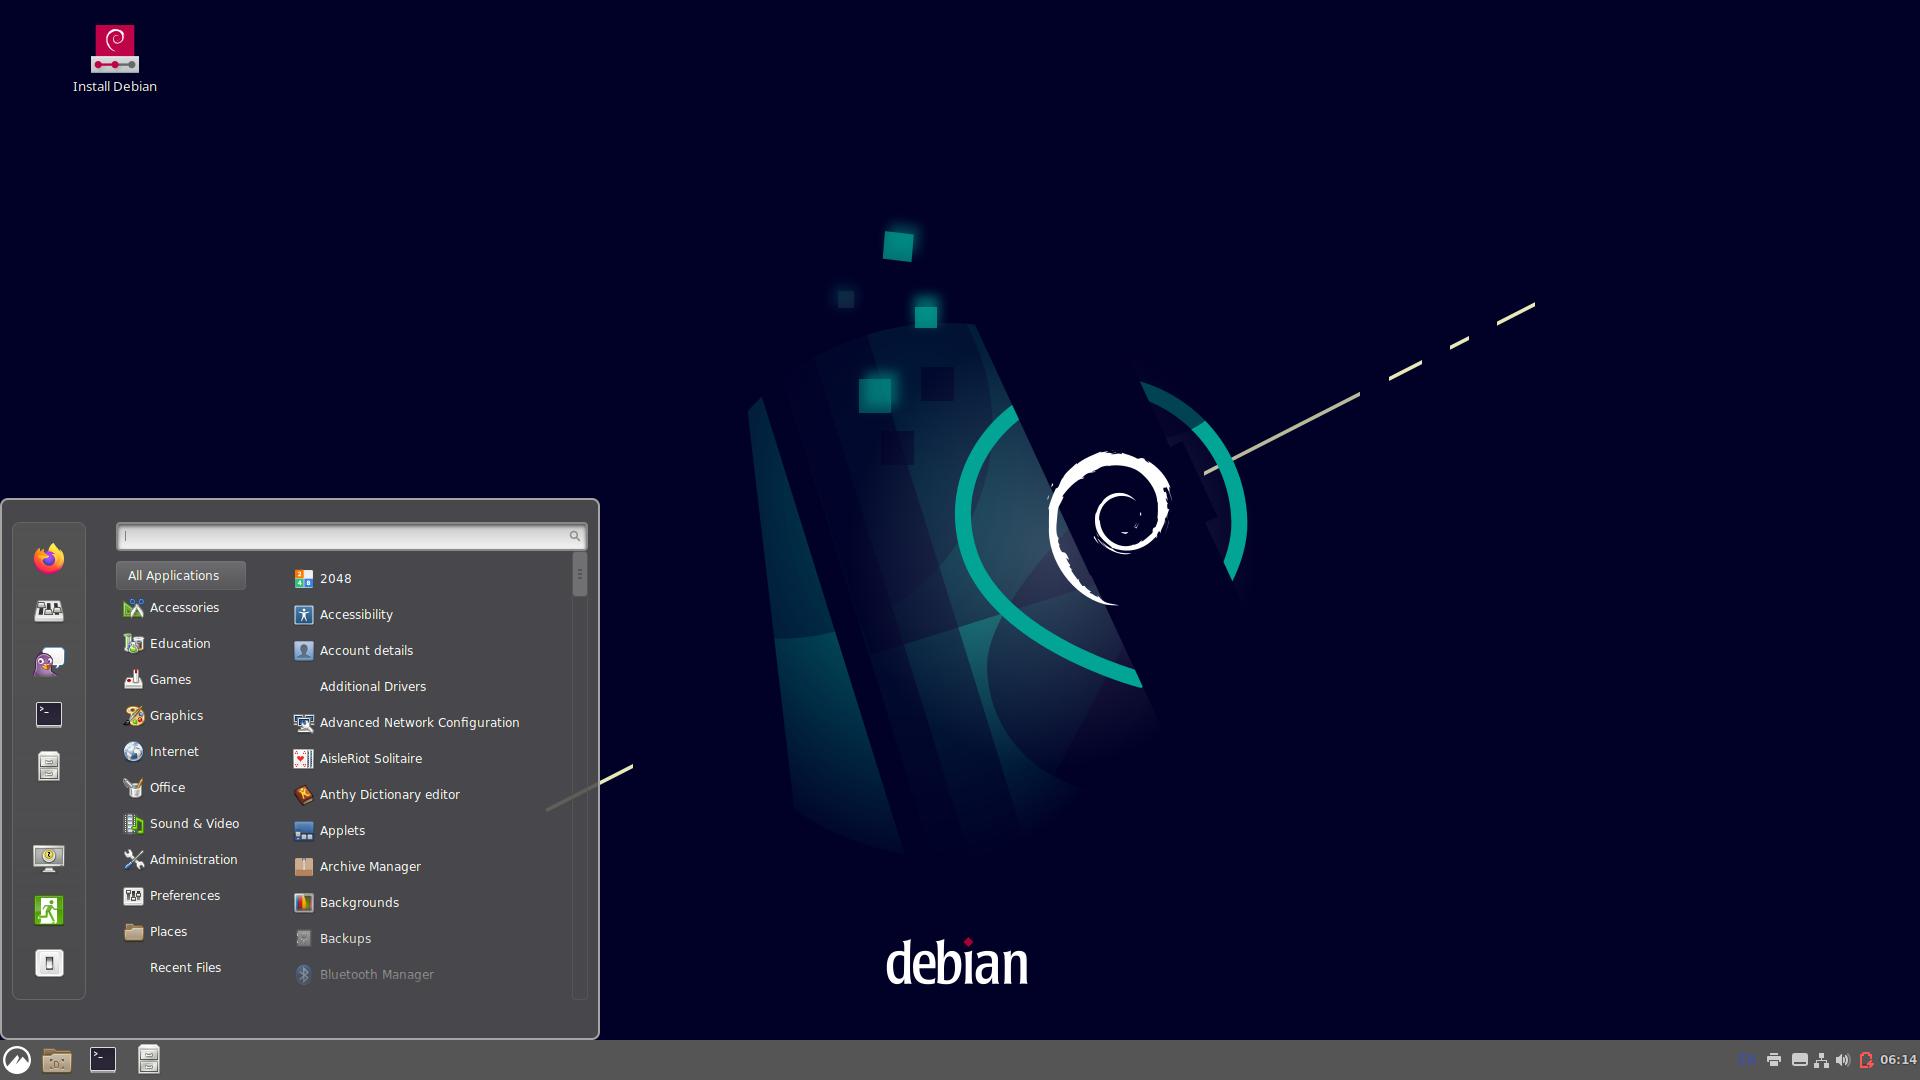Open Advanced Network Configuration
This screenshot has height=1080, width=1920.
coord(418,723)
